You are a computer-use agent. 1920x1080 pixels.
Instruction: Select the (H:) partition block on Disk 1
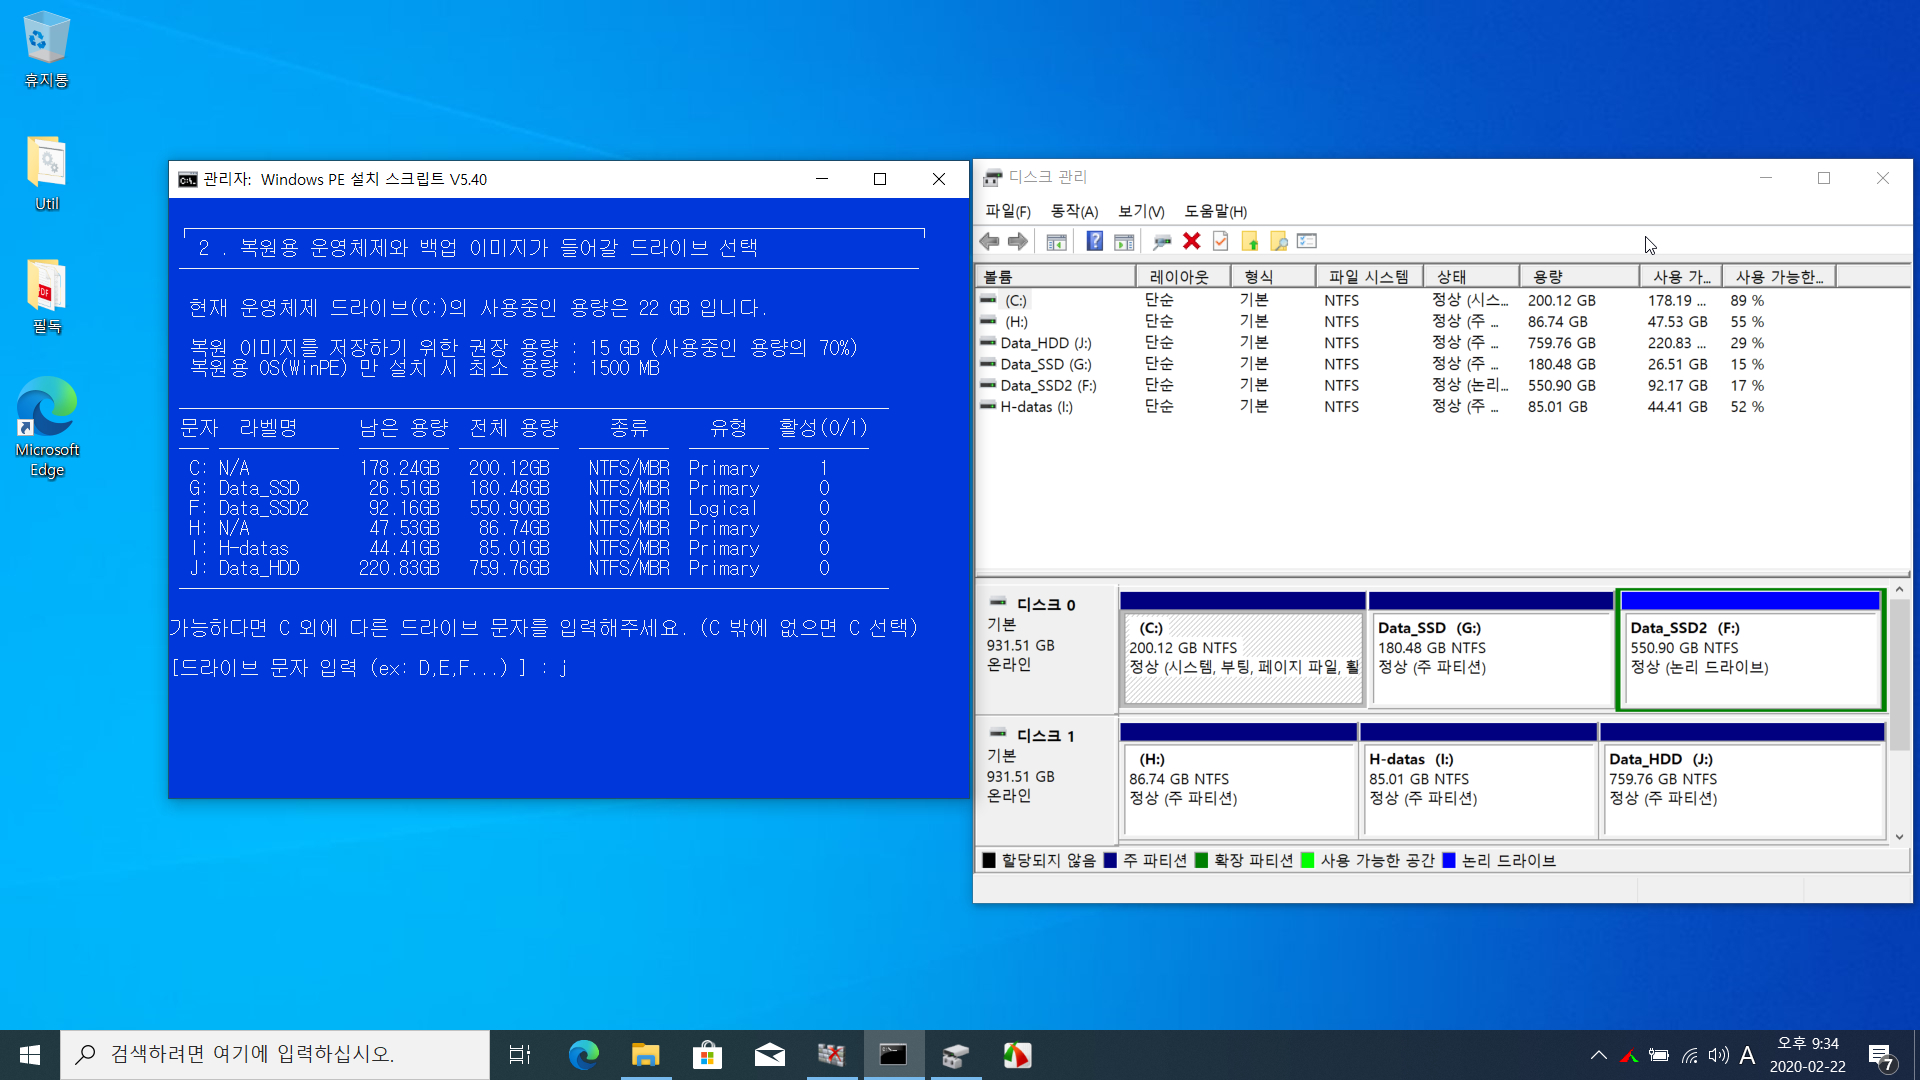[x=1238, y=780]
